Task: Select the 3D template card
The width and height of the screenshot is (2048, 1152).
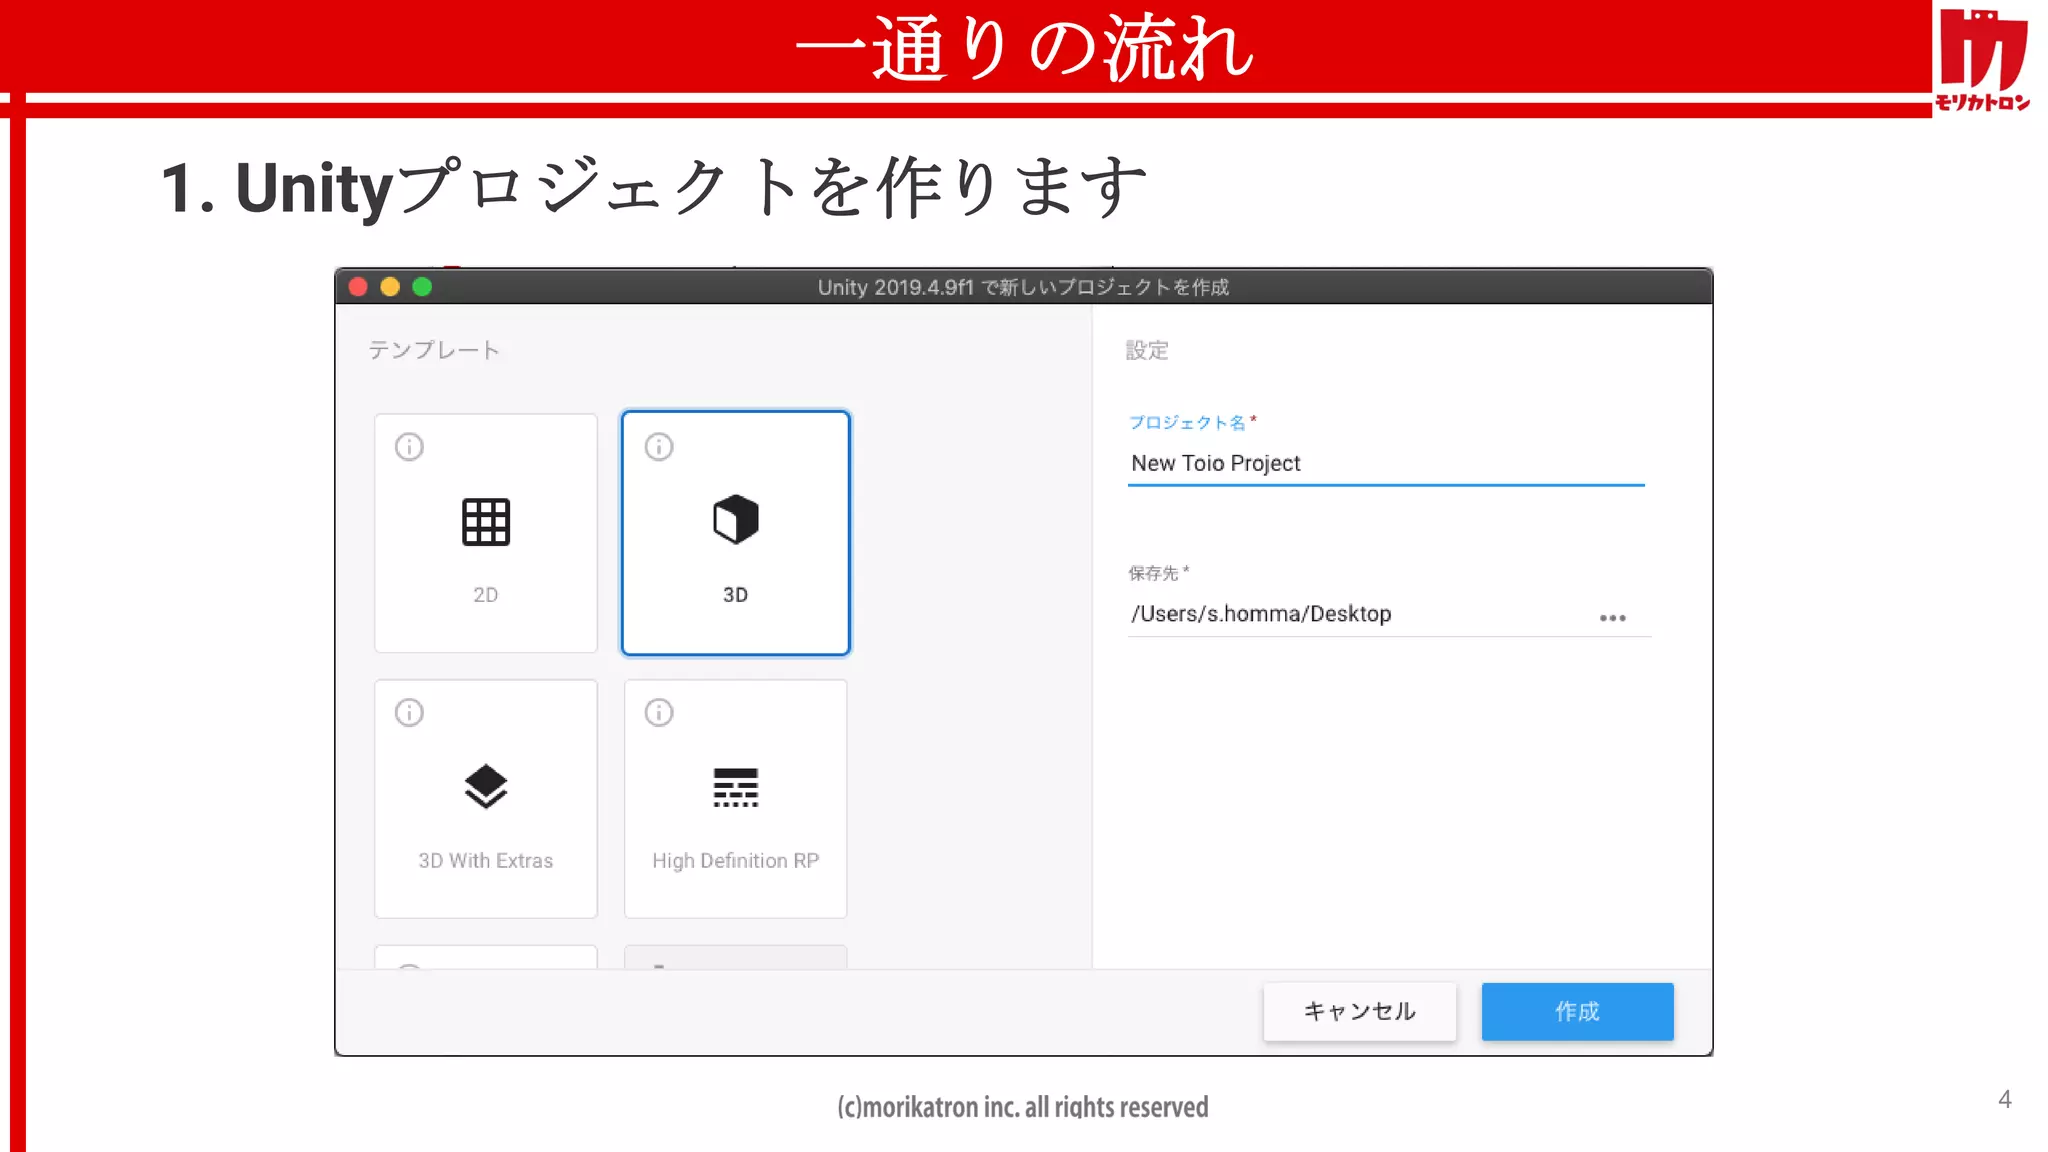Action: pyautogui.click(x=736, y=533)
